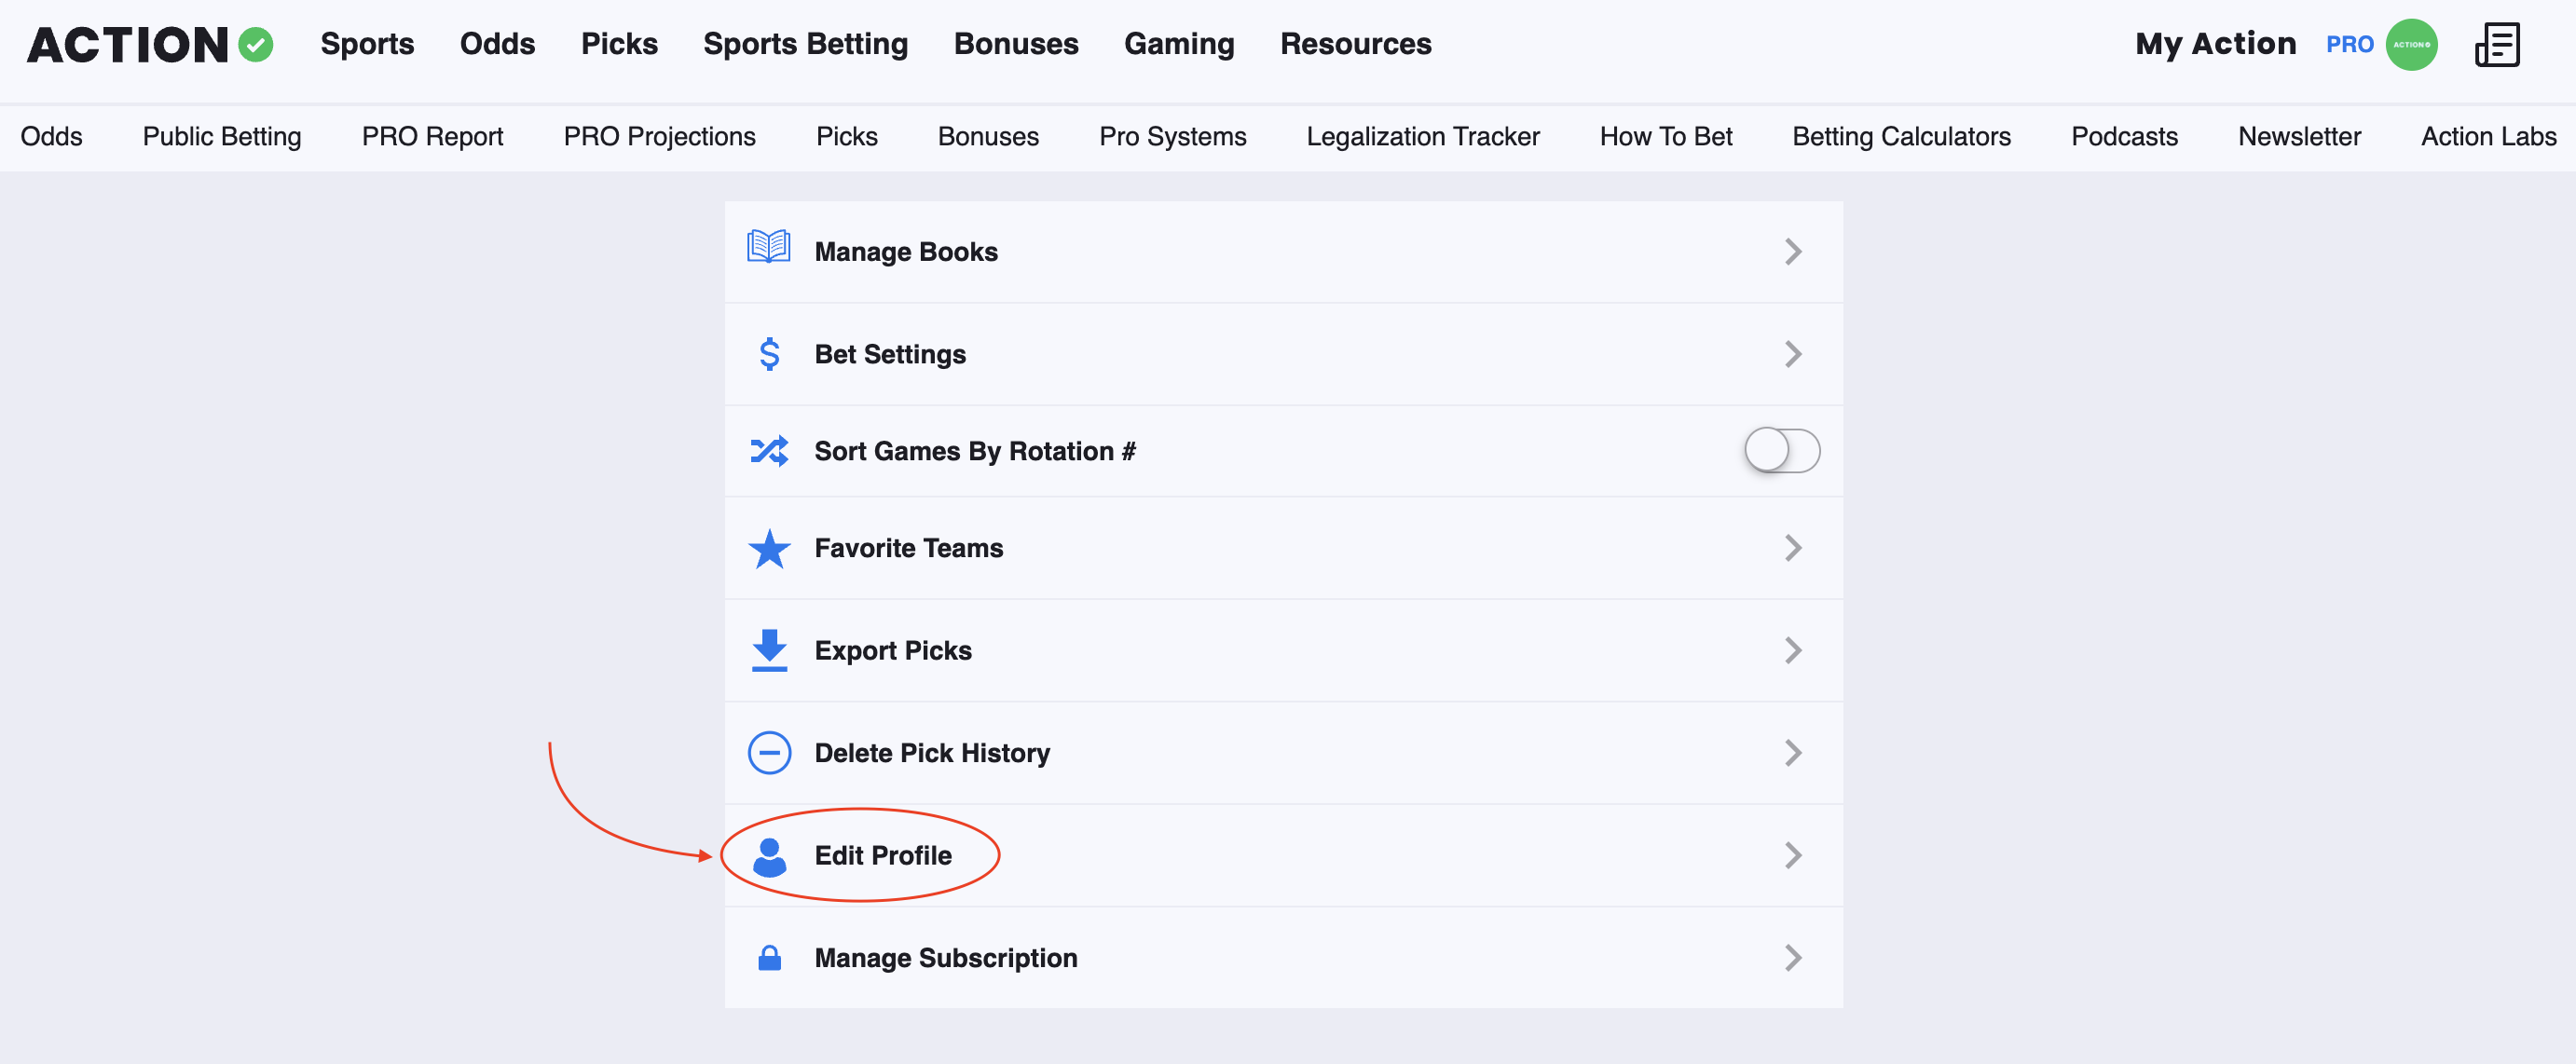This screenshot has height=1064, width=2576.
Task: Expand Export Picks chevron
Action: 1793,651
